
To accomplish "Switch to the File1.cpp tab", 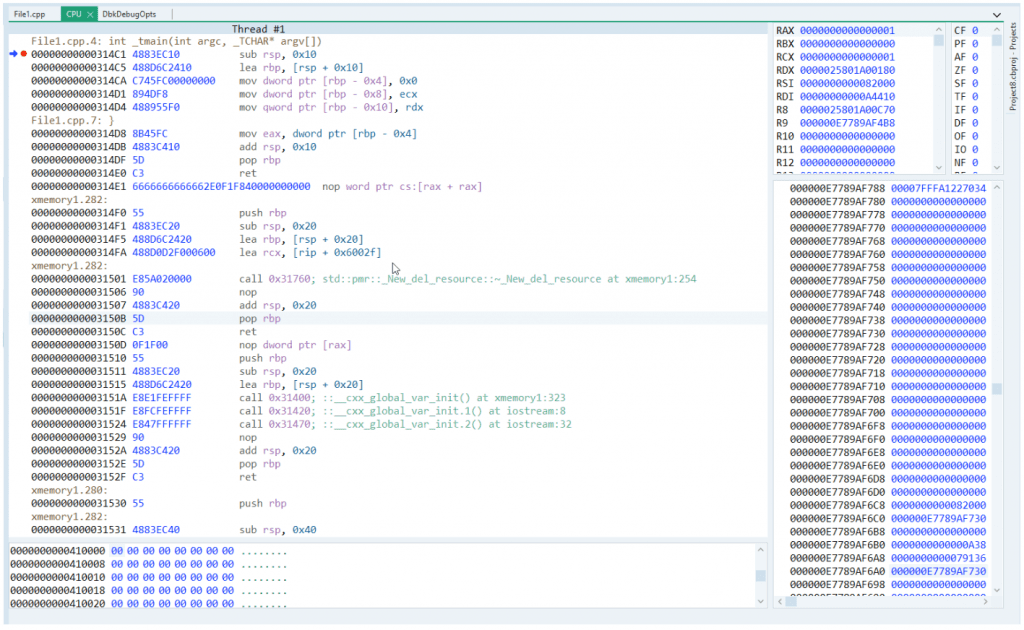I will pos(29,14).
